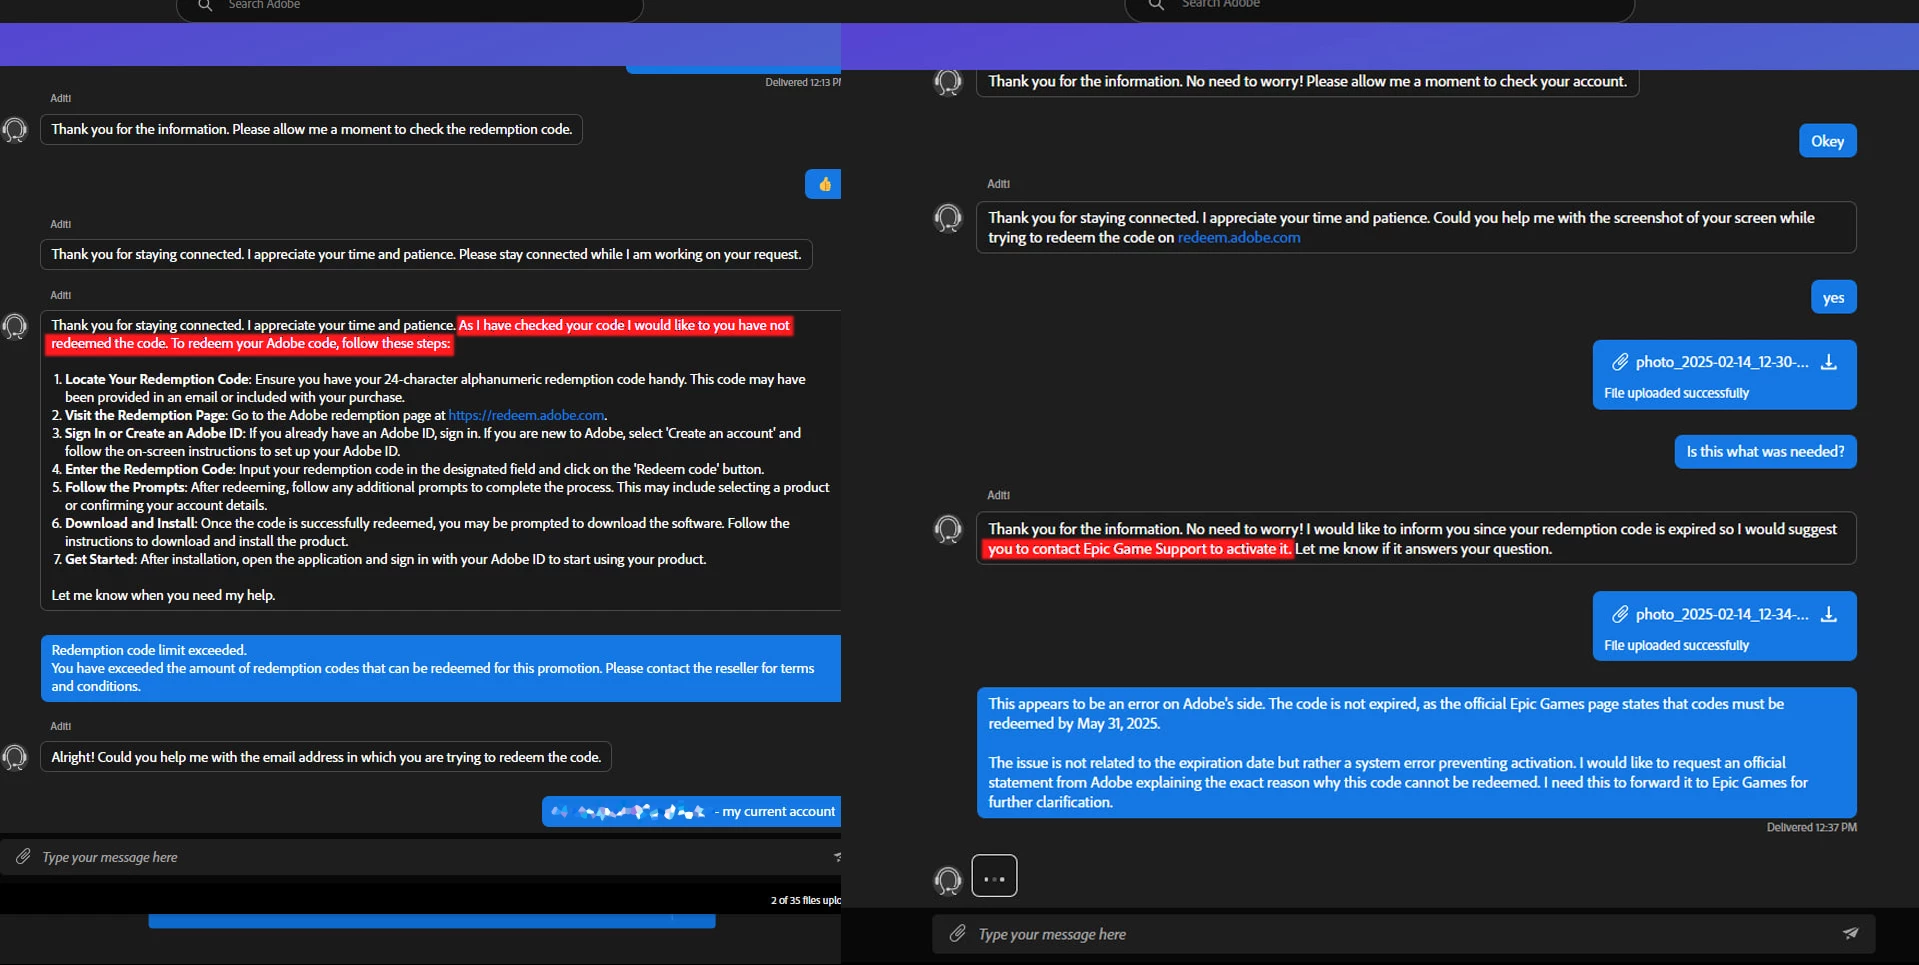1919x965 pixels.
Task: Click agent avatar beside 'check your account' message
Action: click(x=948, y=82)
